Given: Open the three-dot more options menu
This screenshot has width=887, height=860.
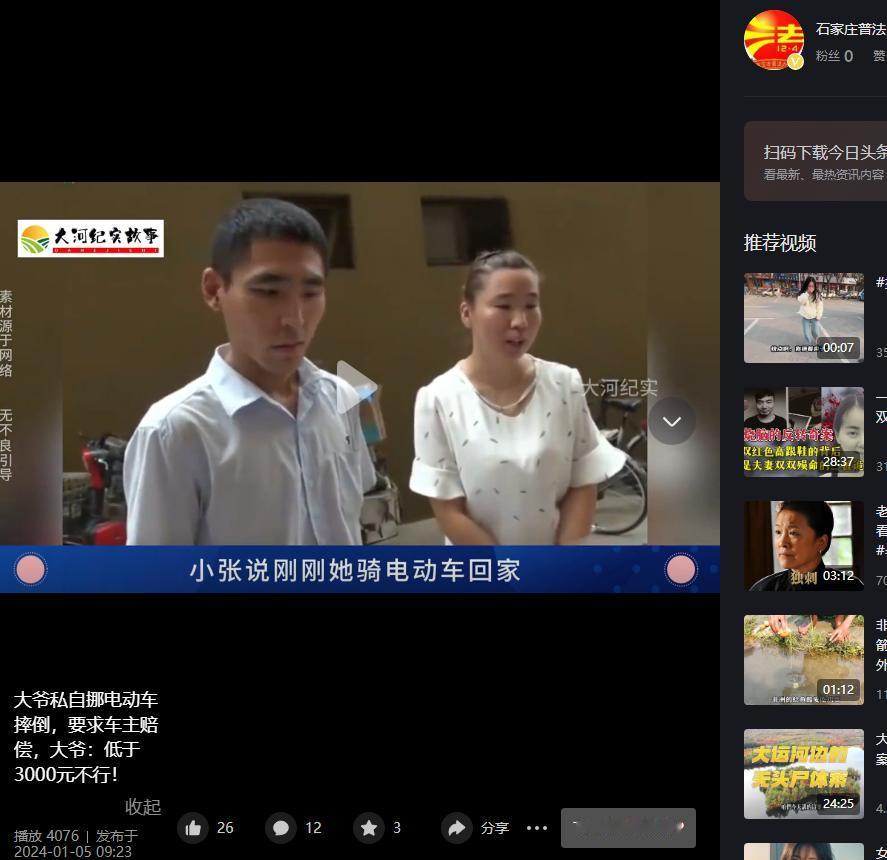Looking at the screenshot, I should 537,828.
